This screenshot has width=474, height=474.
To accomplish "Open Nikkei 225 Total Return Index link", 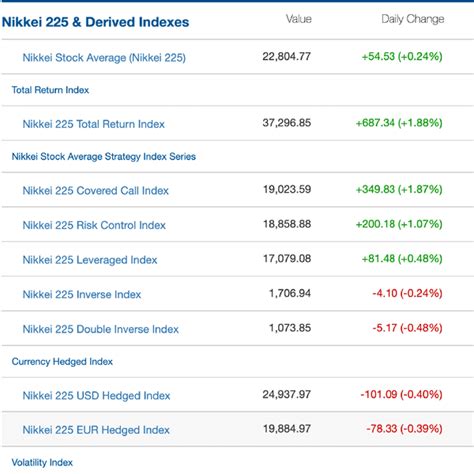I will [94, 124].
